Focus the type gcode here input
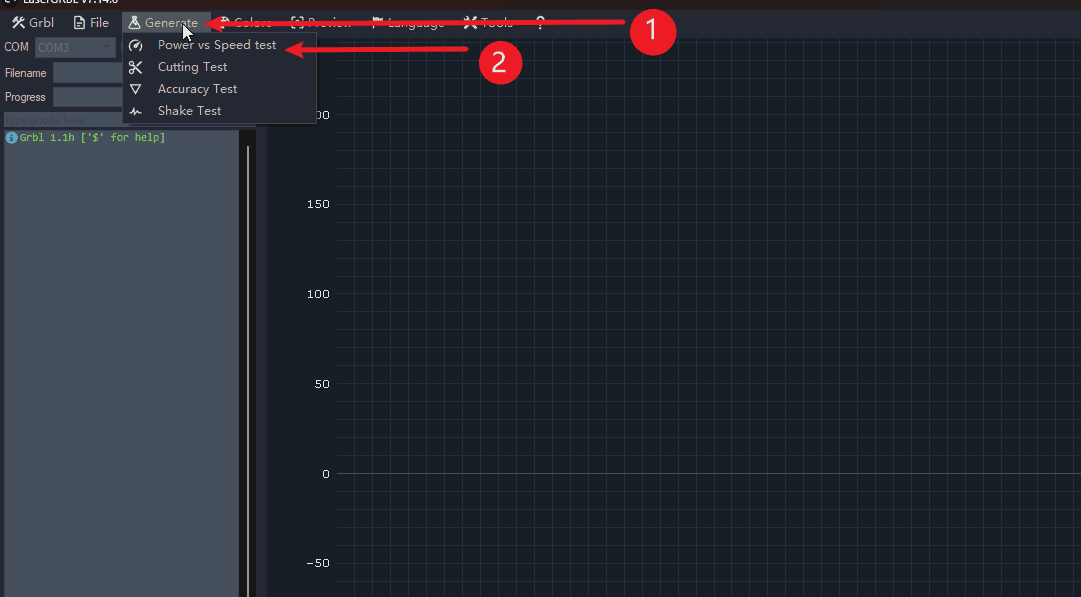Image resolution: width=1081 pixels, height=597 pixels. point(60,121)
